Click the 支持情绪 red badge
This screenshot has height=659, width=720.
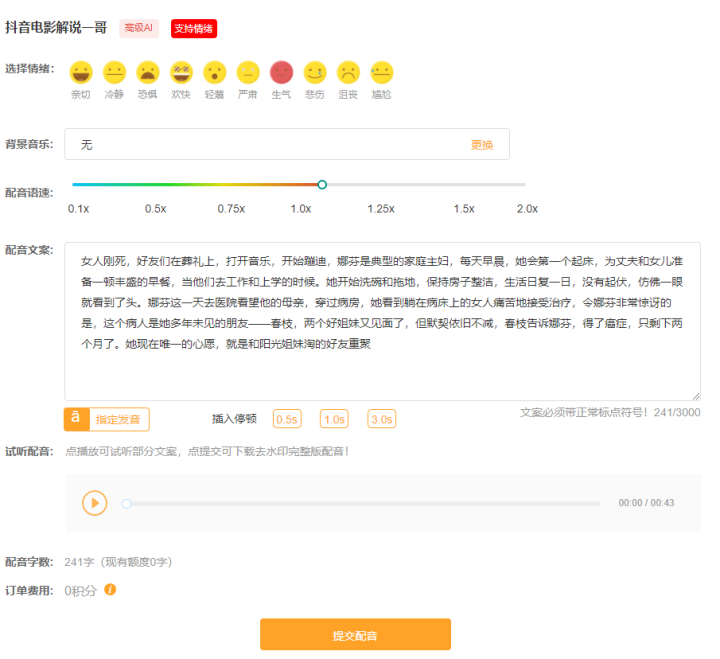194,28
